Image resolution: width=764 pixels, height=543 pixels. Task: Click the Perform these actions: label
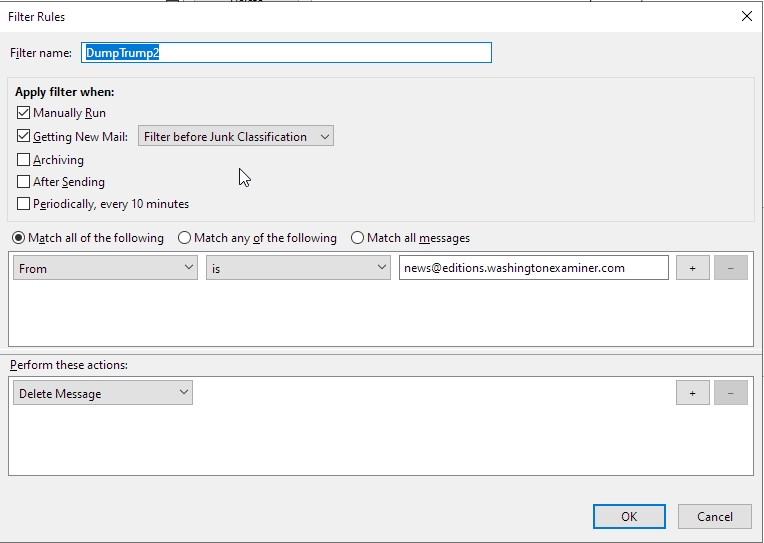tap(69, 365)
